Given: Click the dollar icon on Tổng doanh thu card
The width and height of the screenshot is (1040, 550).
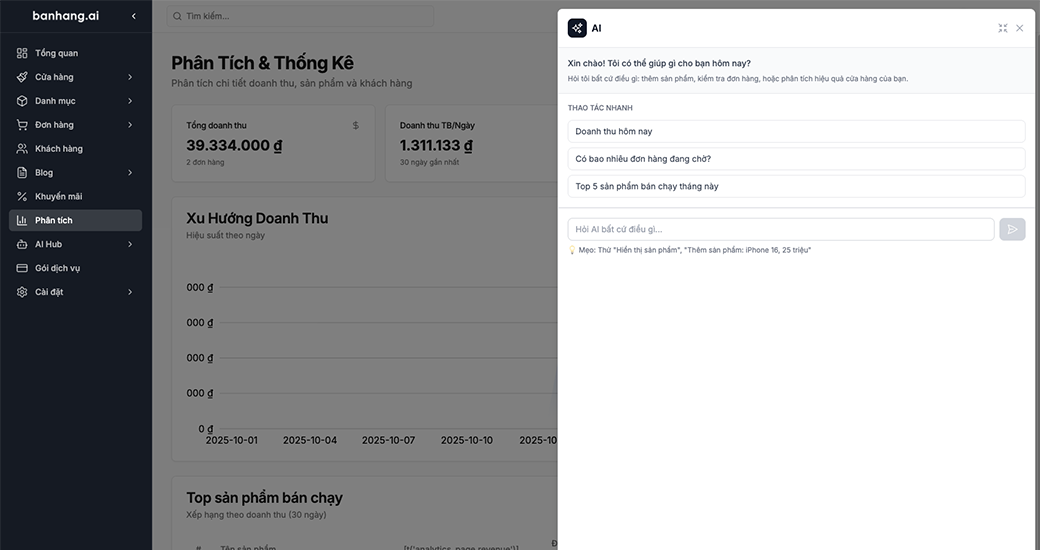Looking at the screenshot, I should pyautogui.click(x=356, y=125).
